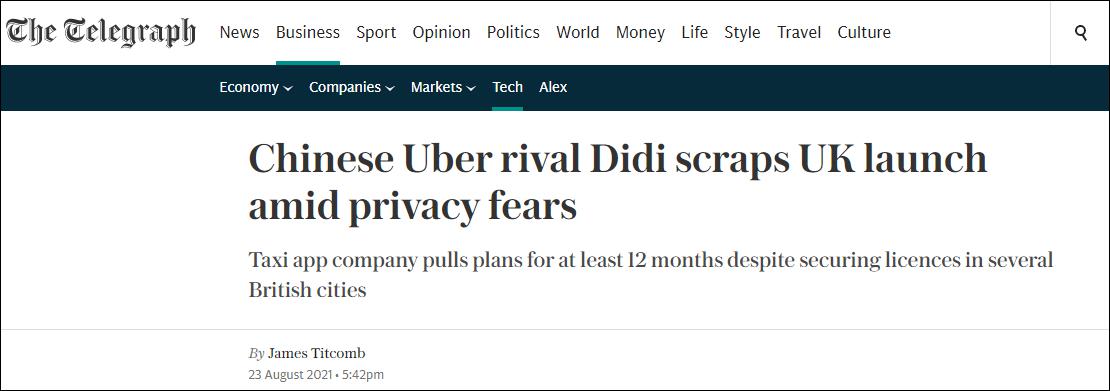The image size is (1110, 391).
Task: Open author James Titcomb's profile
Action: click(x=316, y=353)
